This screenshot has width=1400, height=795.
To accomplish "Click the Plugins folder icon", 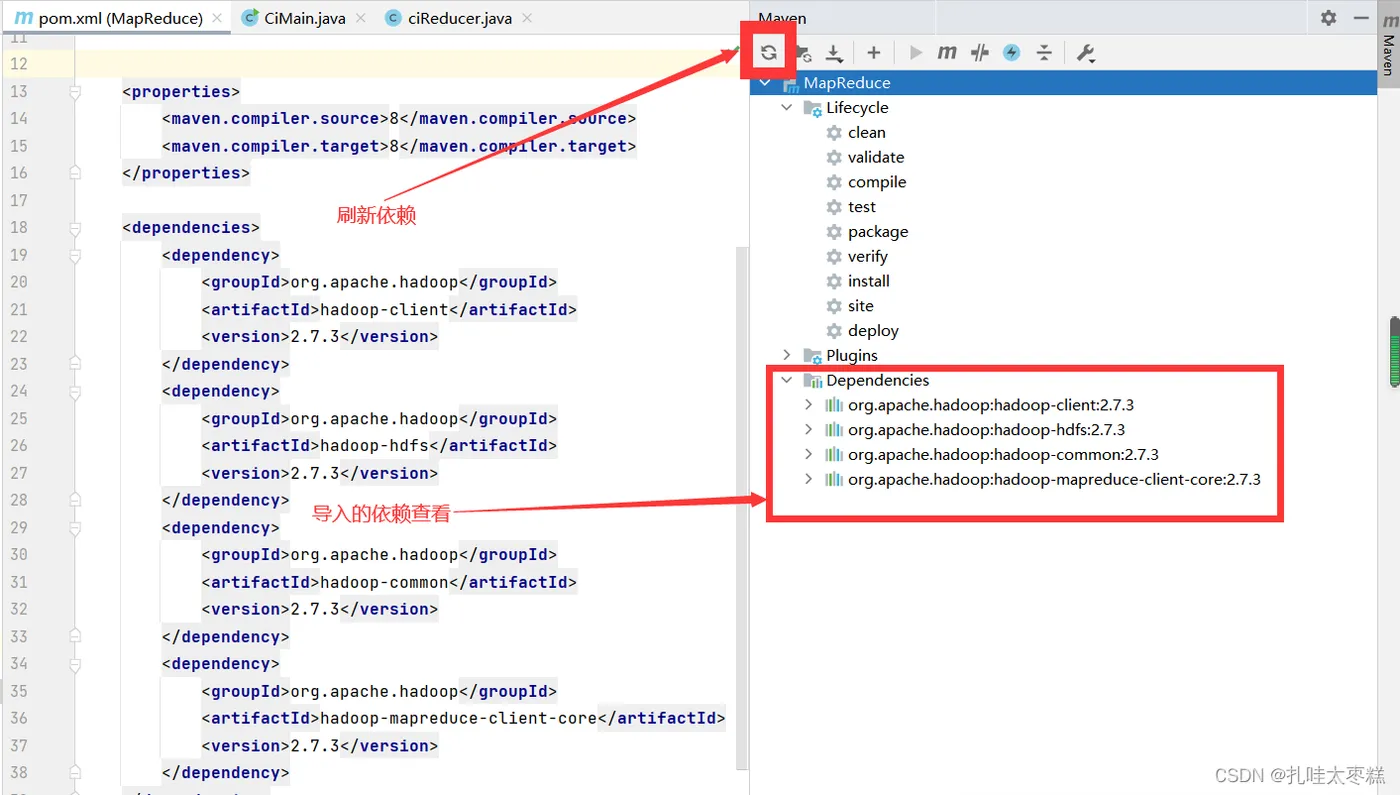I will point(812,355).
